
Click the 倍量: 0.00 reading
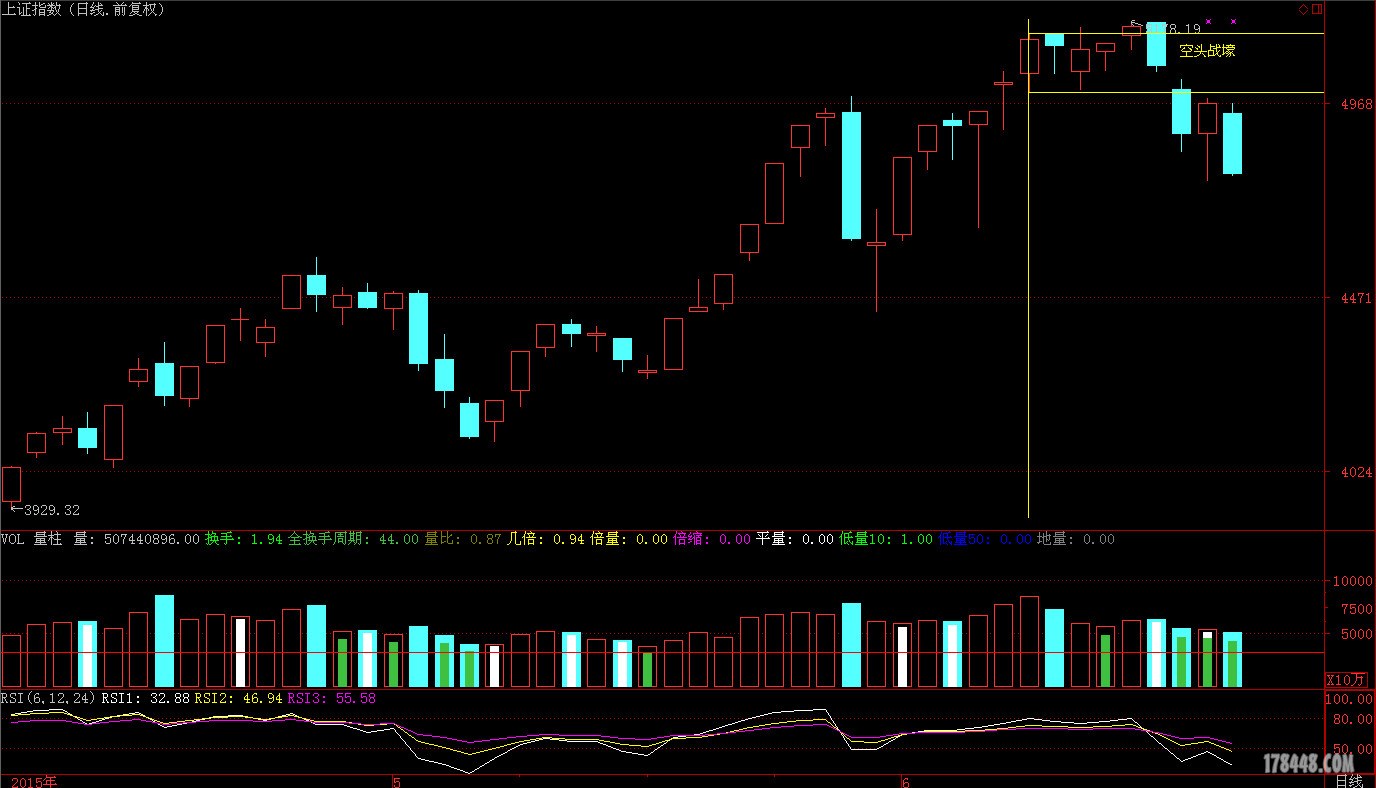coord(628,539)
